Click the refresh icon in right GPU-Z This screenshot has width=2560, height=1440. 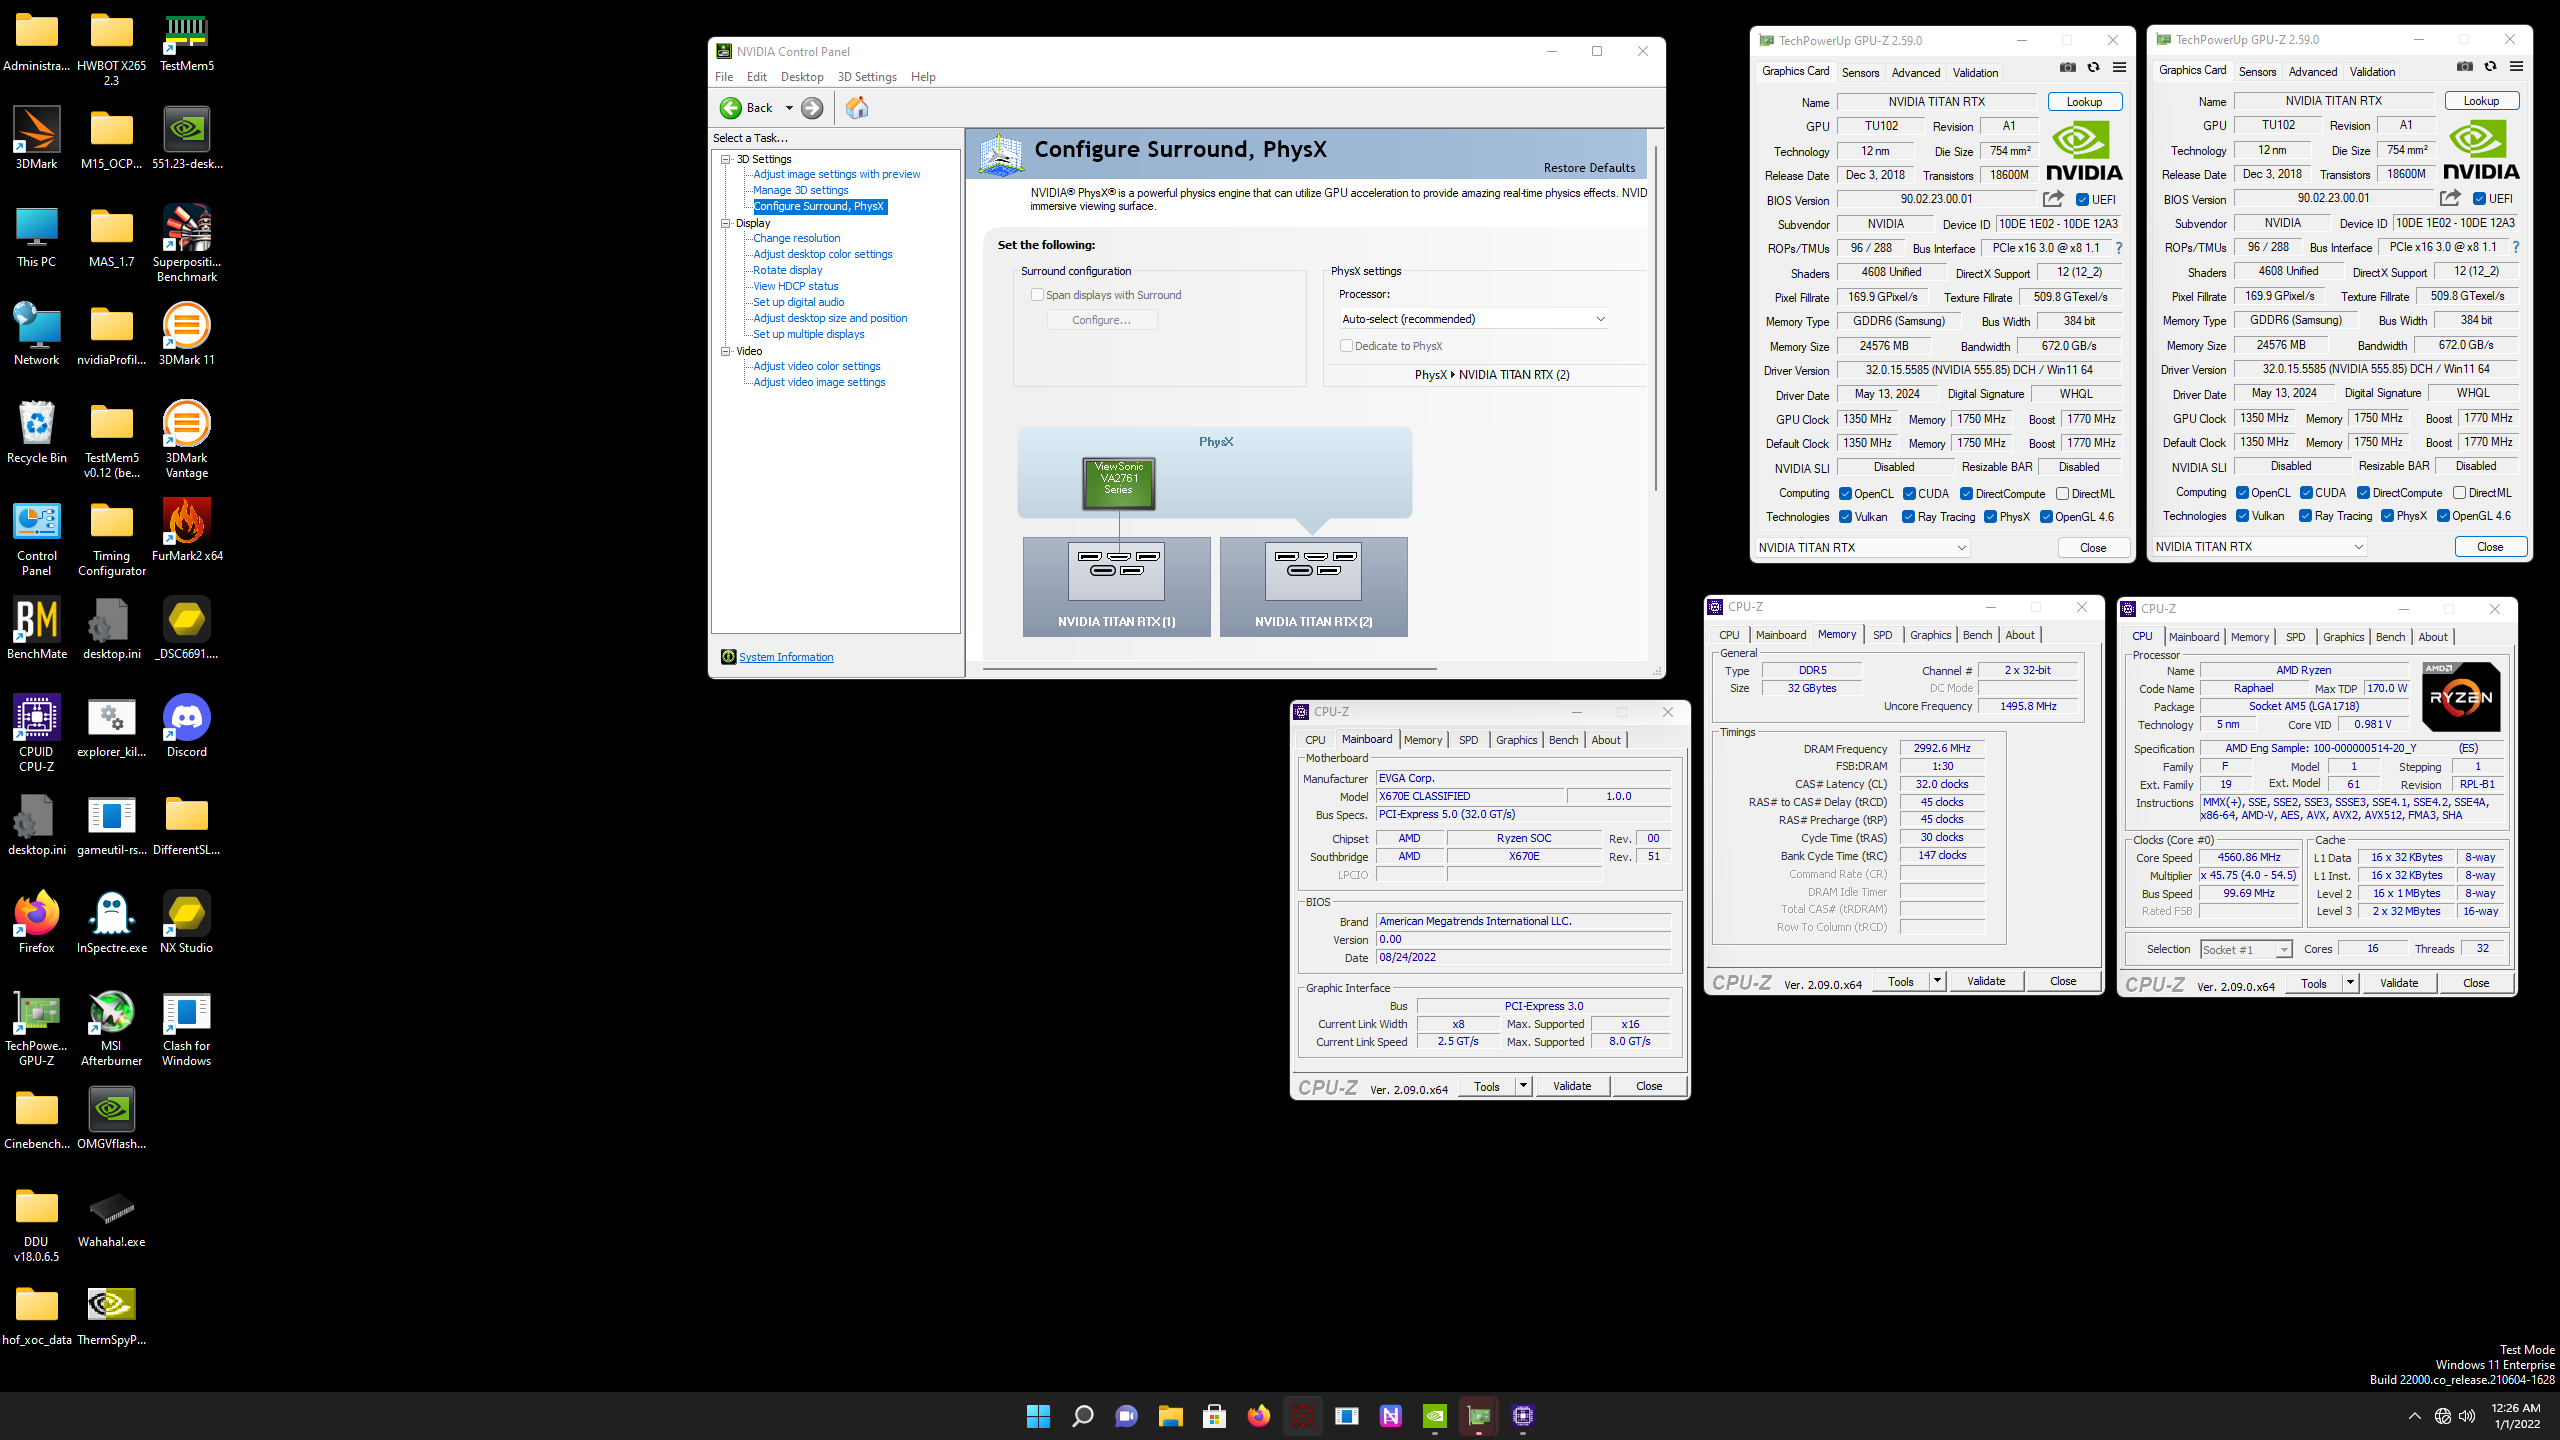tap(2490, 67)
